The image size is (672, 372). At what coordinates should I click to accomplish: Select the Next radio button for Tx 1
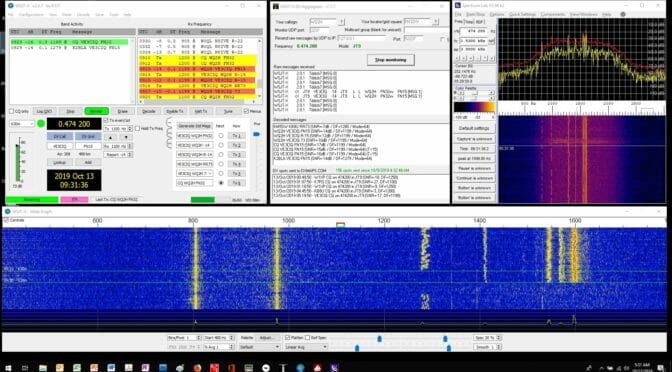pos(221,135)
